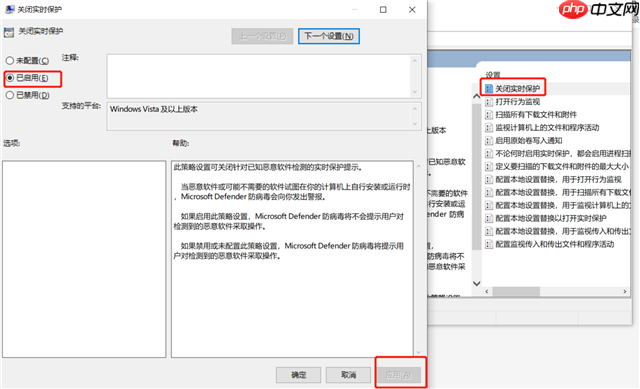The height and width of the screenshot is (389, 640).
Task: Click the background window vertical scroll down arrow
Action: pyautogui.click(x=476, y=283)
